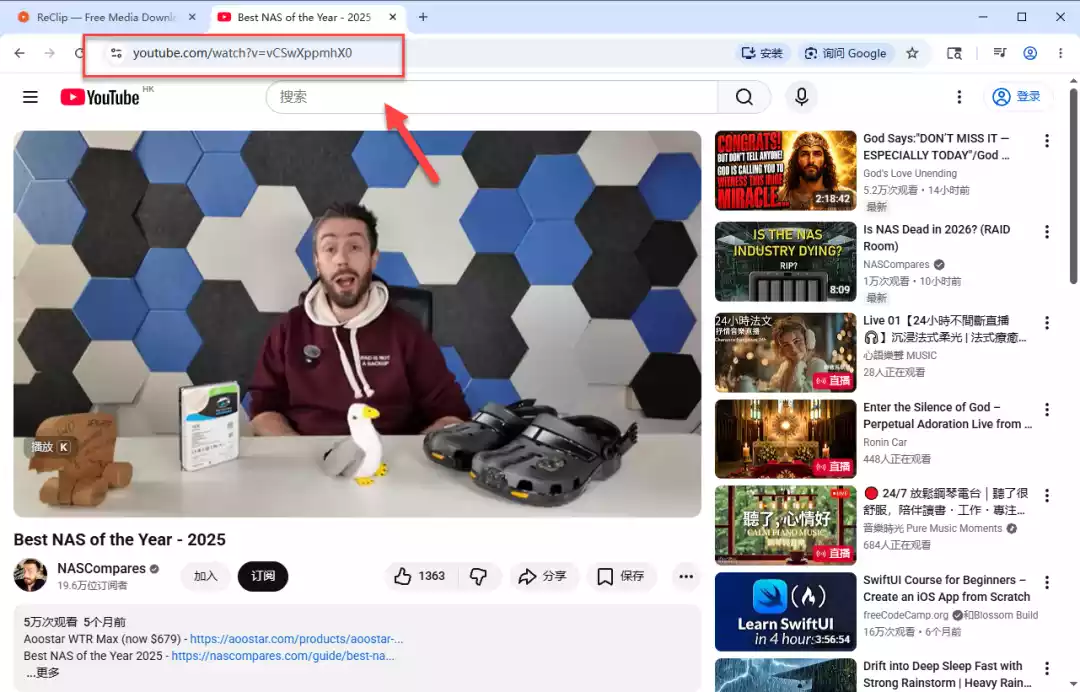Open options menu for God Says video

pyautogui.click(x=1047, y=141)
